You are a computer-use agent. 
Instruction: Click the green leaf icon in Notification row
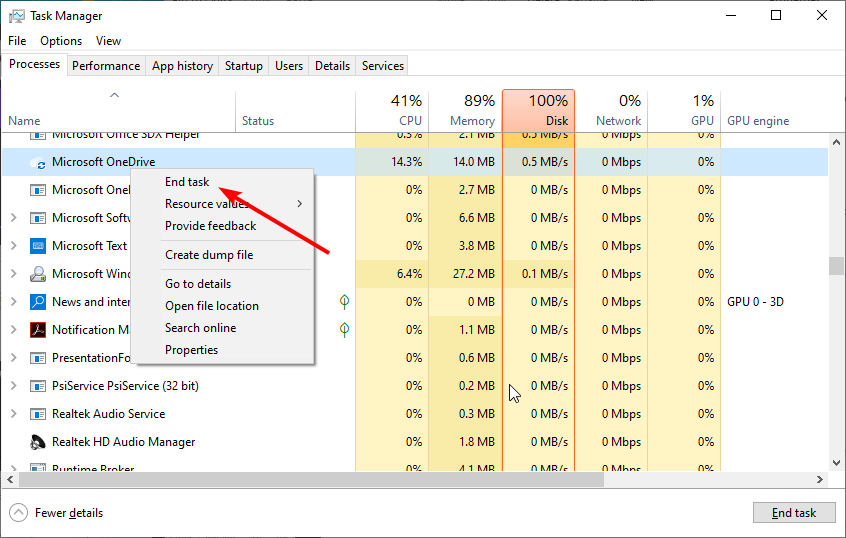[344, 330]
